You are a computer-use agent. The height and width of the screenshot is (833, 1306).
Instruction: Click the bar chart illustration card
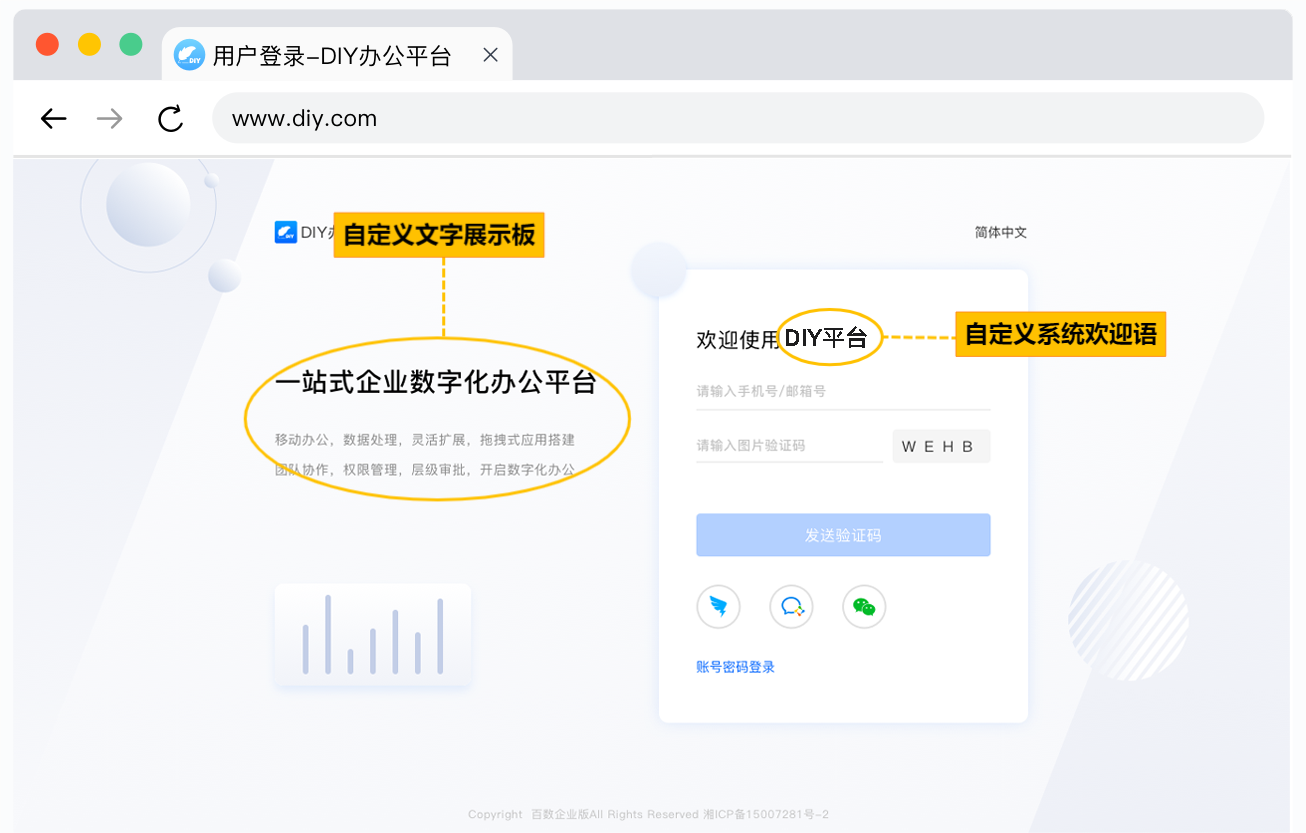click(372, 635)
